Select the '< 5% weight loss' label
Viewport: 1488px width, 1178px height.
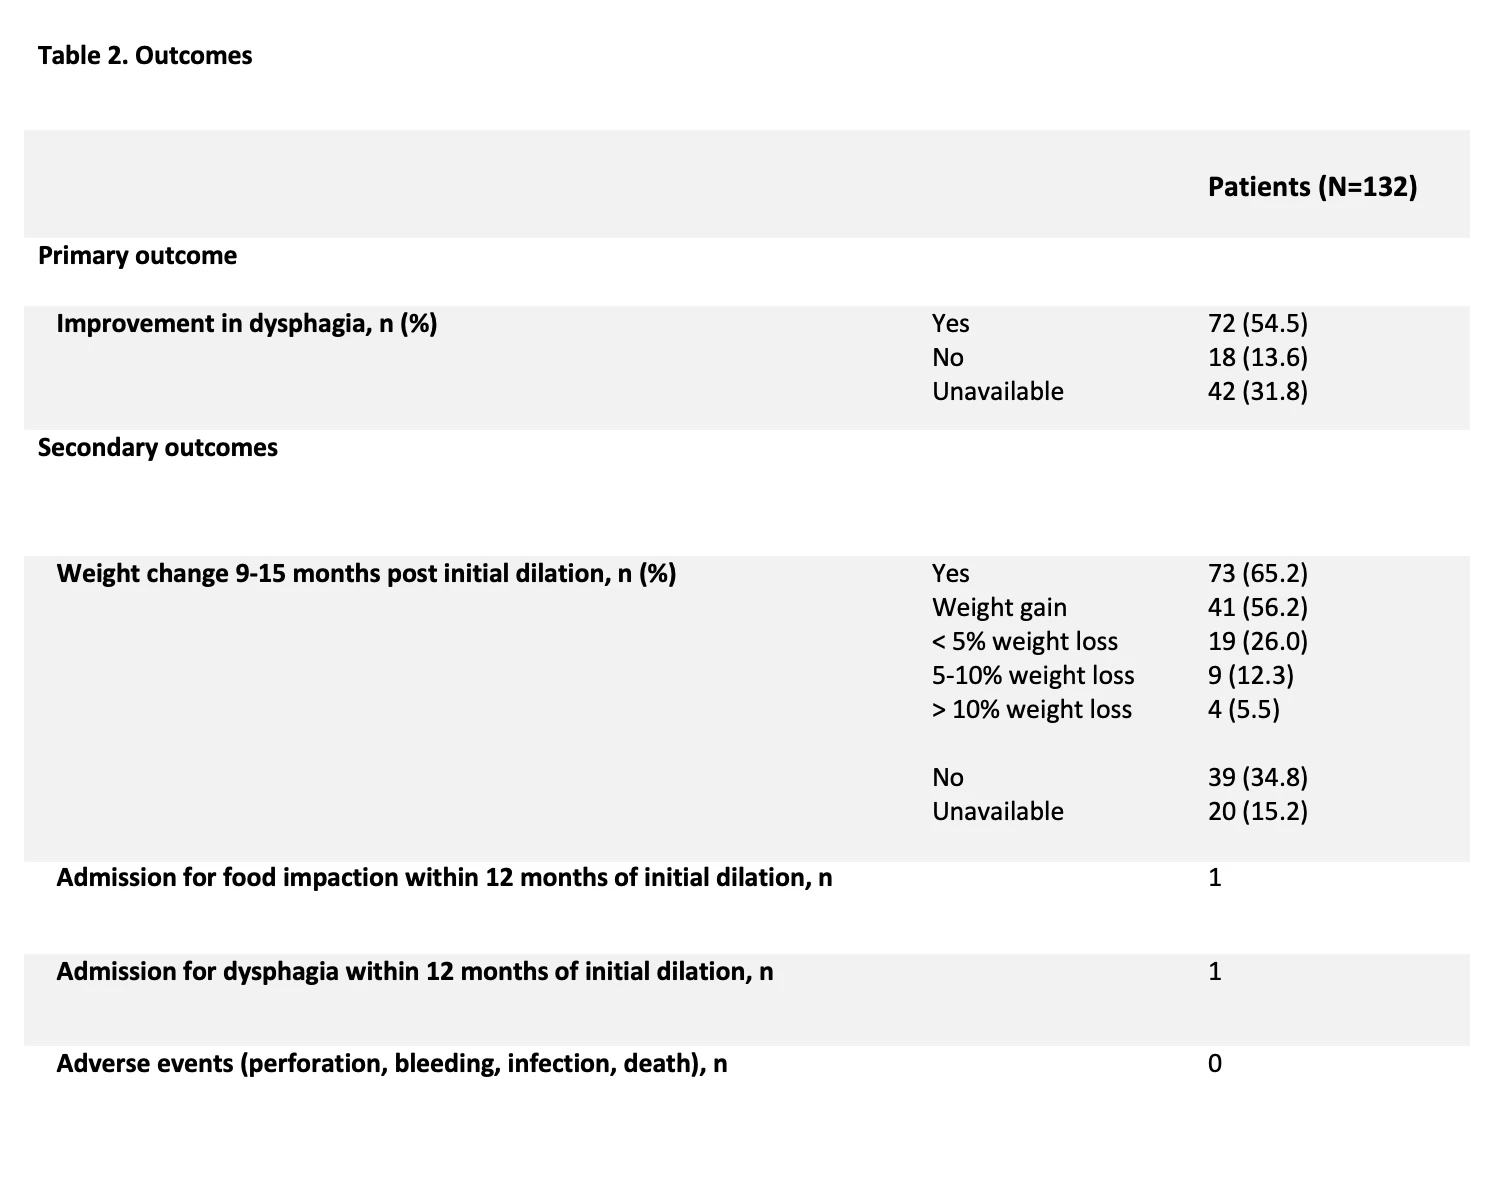tap(1025, 642)
